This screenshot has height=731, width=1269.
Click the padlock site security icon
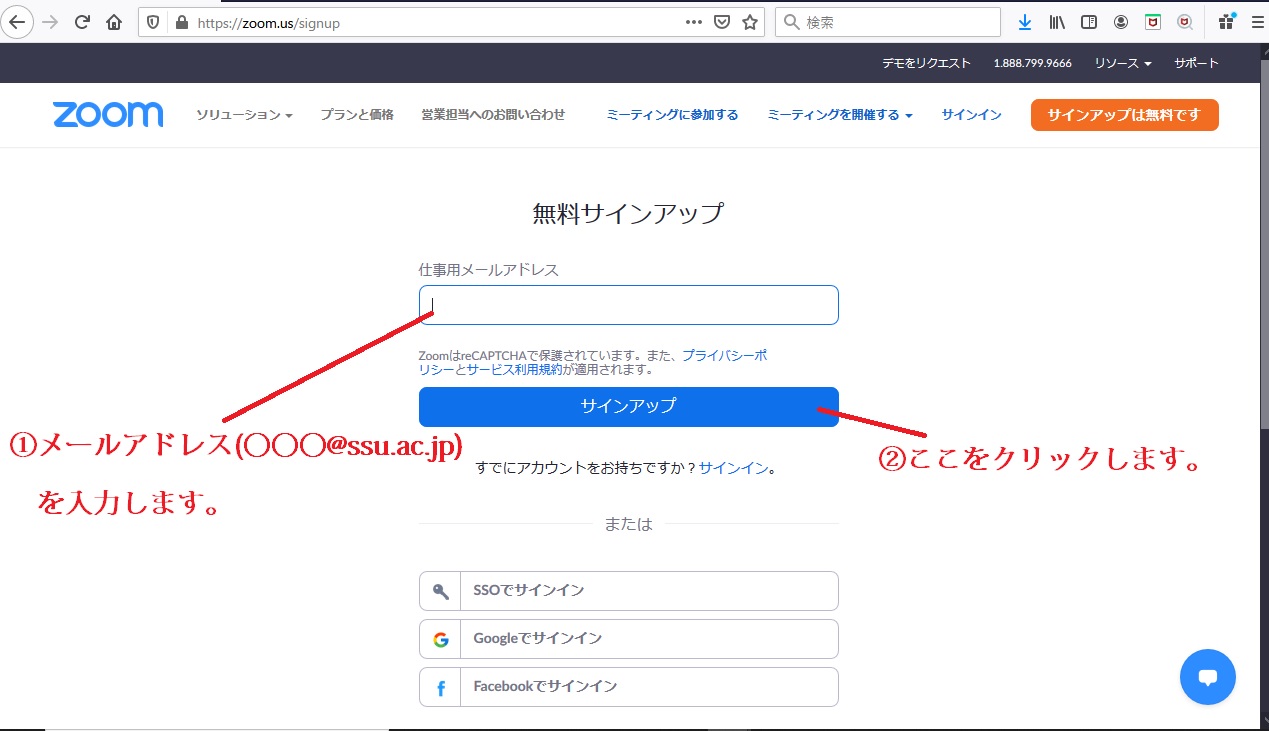point(181,22)
